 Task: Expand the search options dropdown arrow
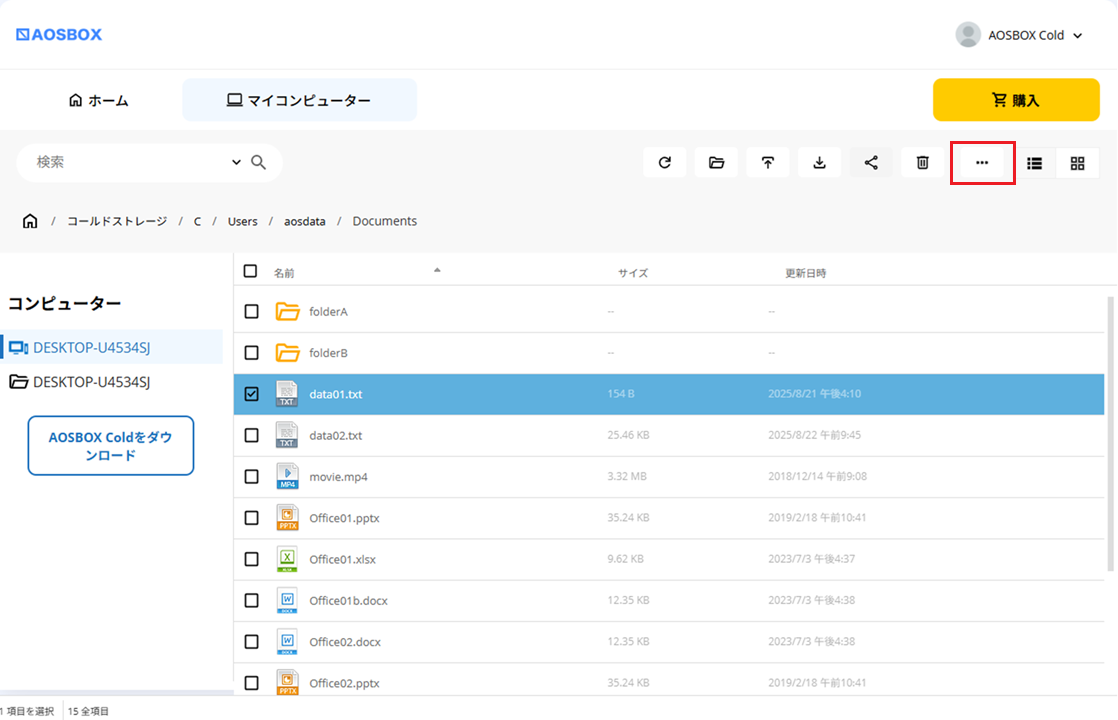237,162
